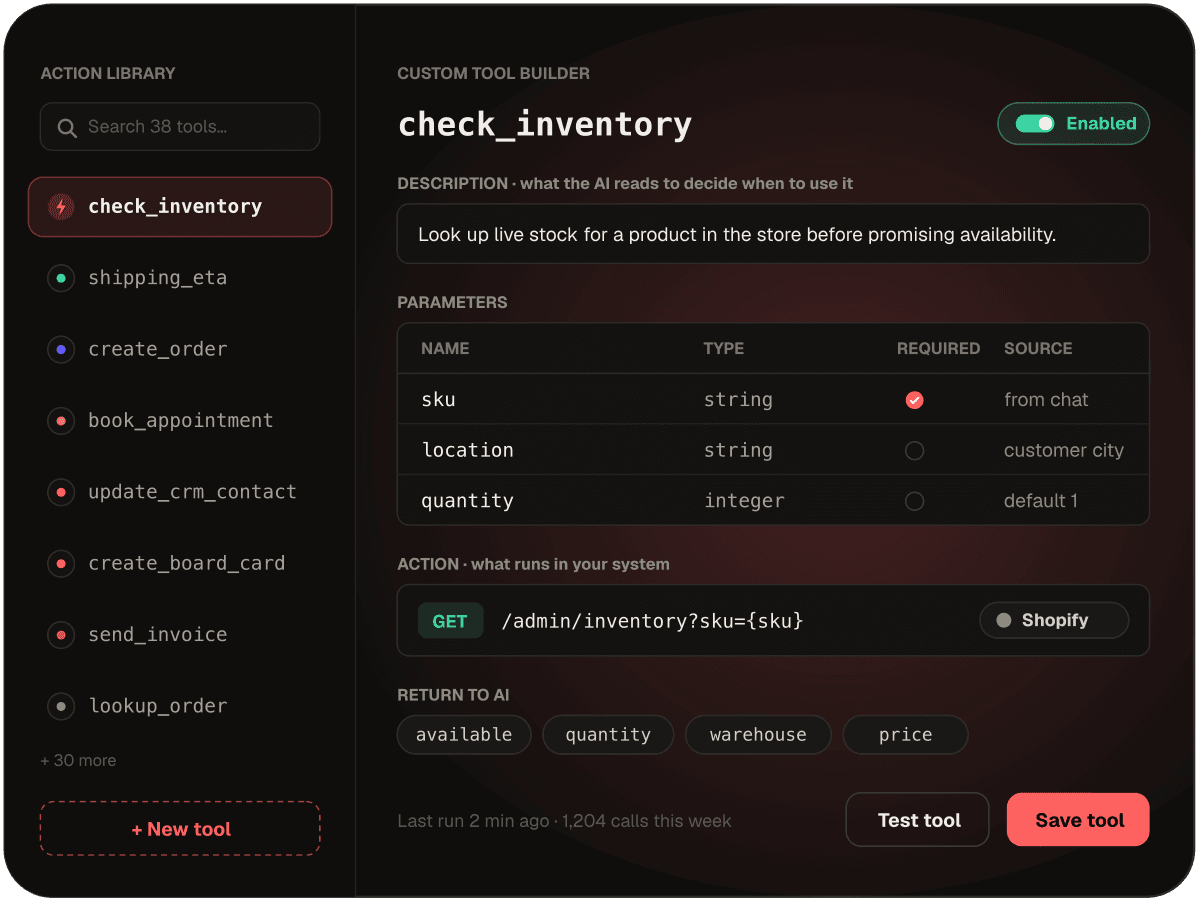Click the integer type for quantity

(x=744, y=502)
